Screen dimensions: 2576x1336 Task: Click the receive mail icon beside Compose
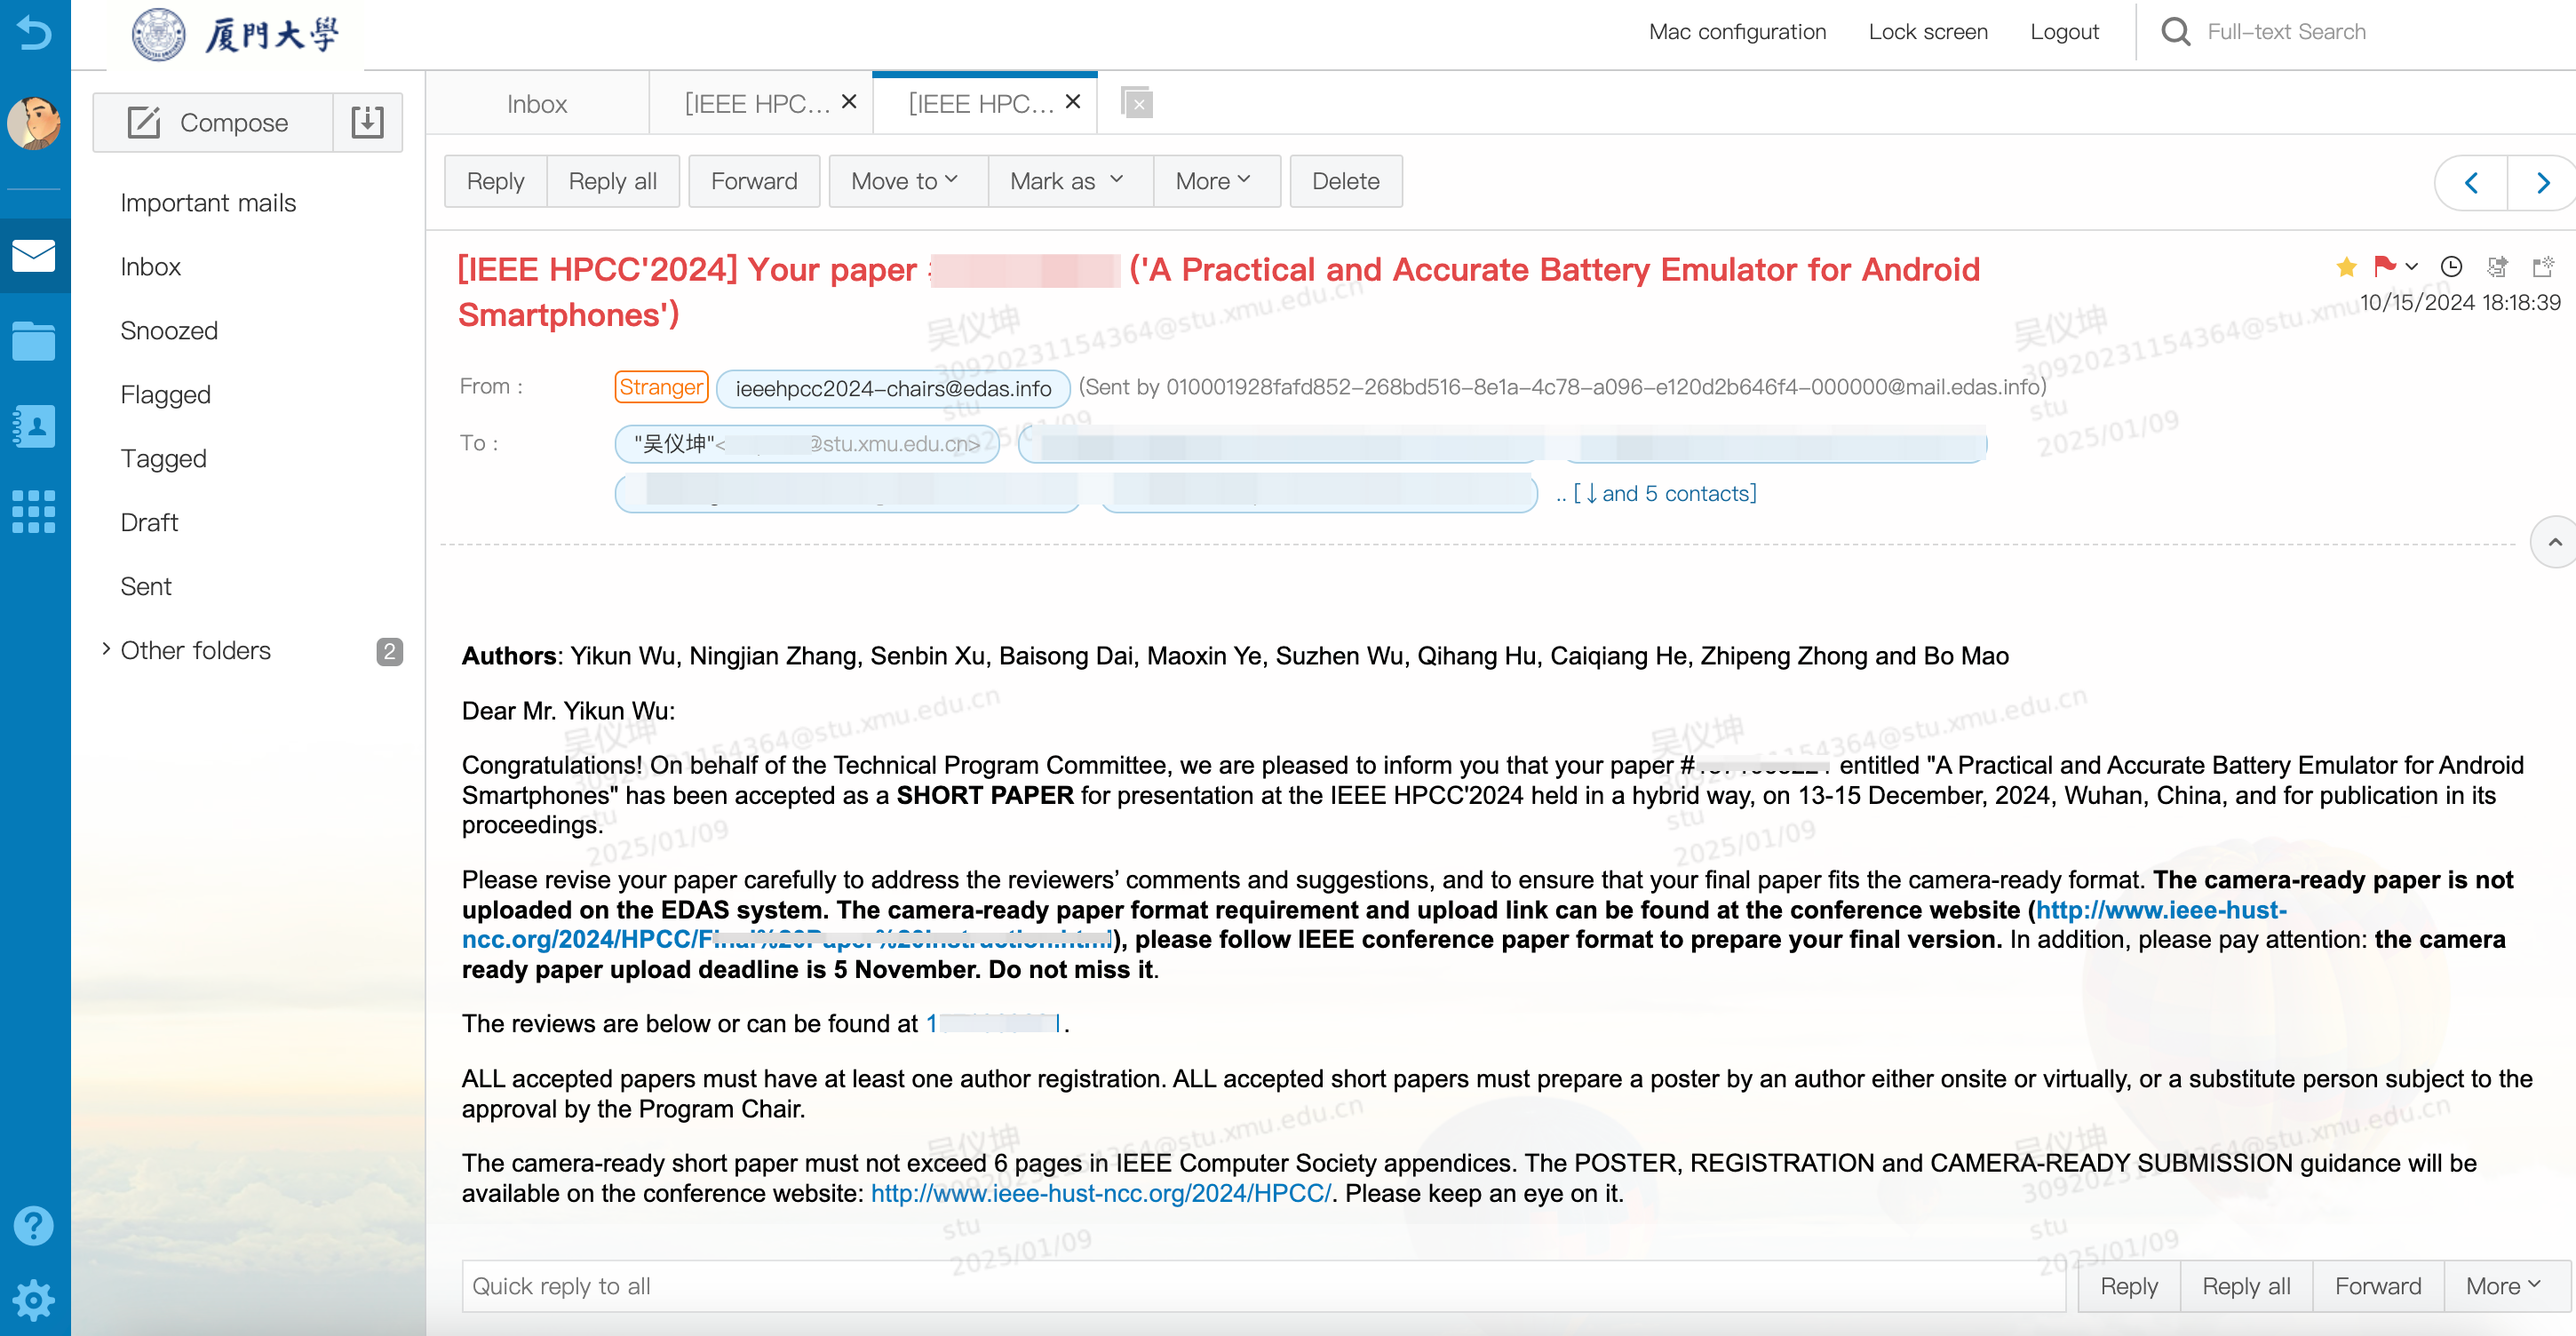(367, 122)
